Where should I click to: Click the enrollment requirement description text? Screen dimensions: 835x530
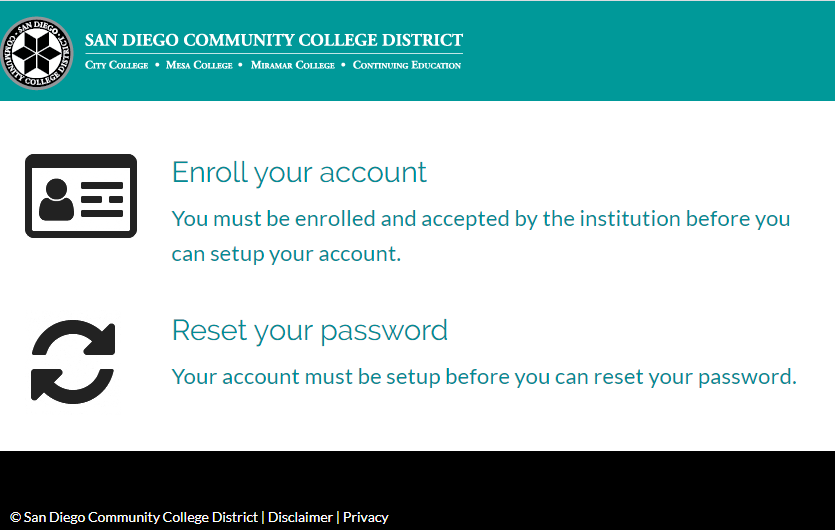pyautogui.click(x=480, y=236)
